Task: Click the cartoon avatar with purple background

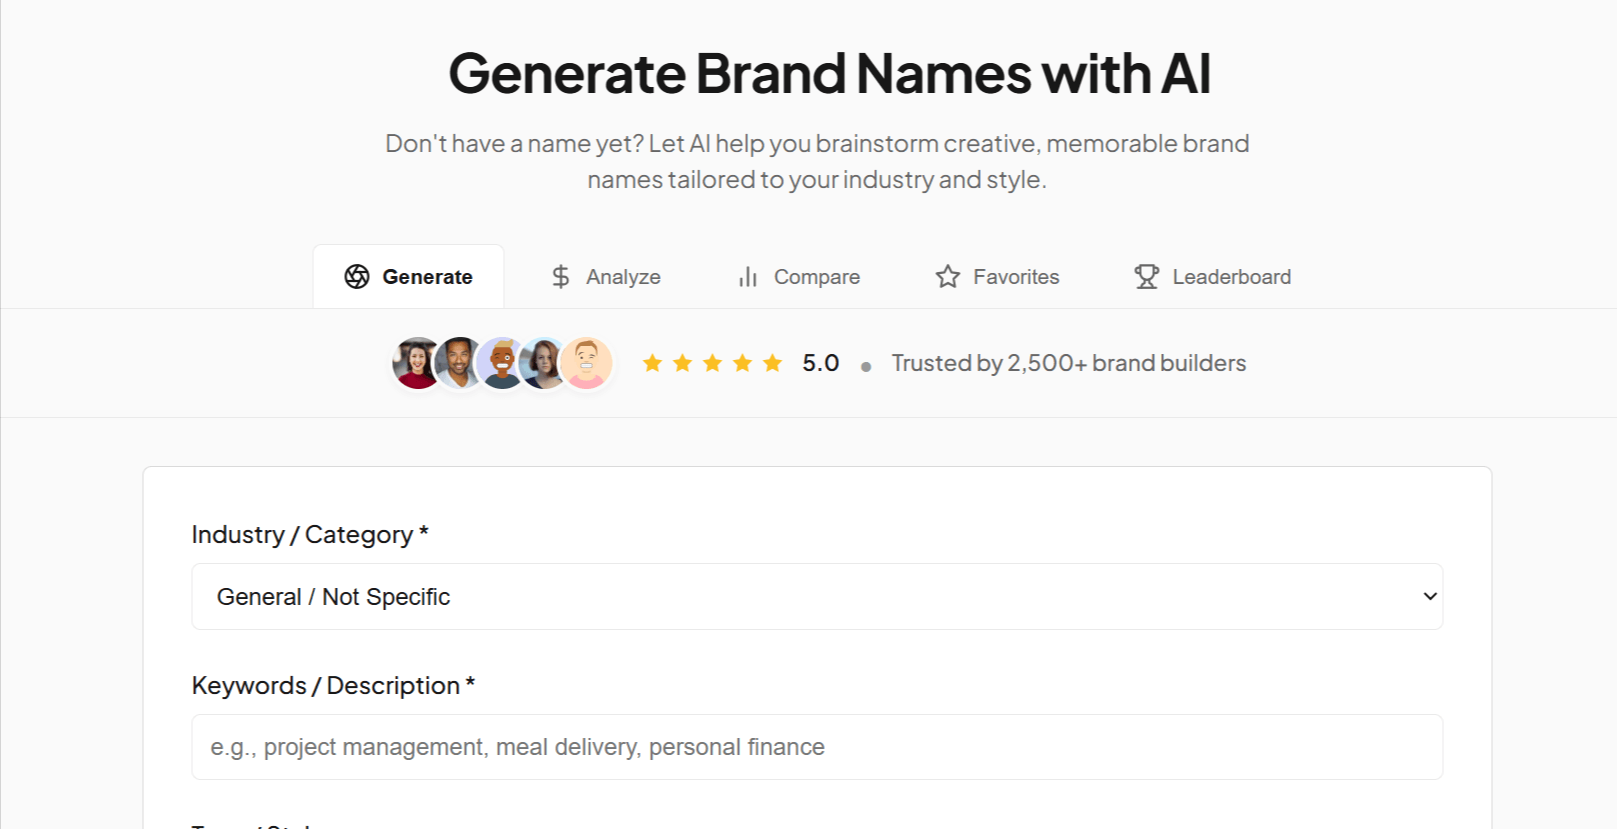Action: pos(501,363)
